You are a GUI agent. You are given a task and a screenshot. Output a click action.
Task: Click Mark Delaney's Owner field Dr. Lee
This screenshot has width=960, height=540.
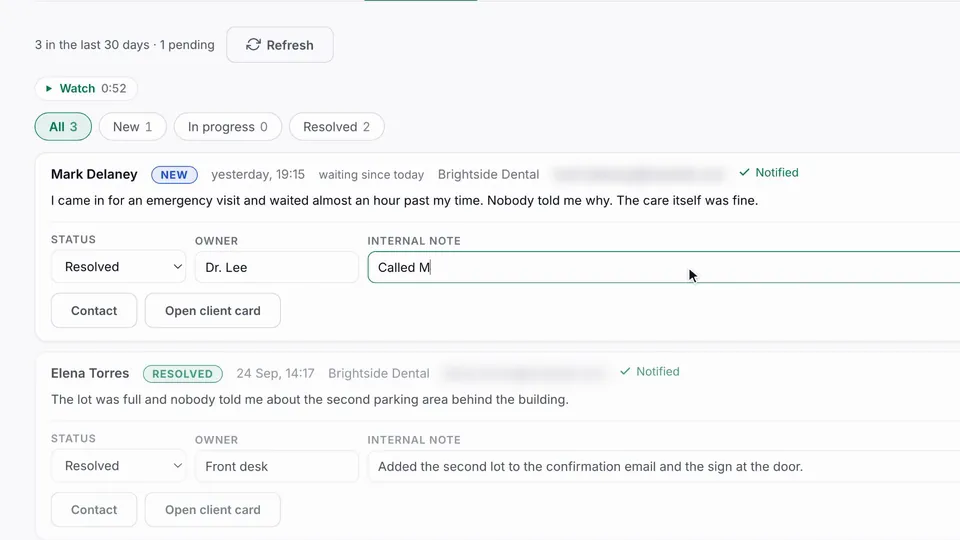pyautogui.click(x=276, y=267)
